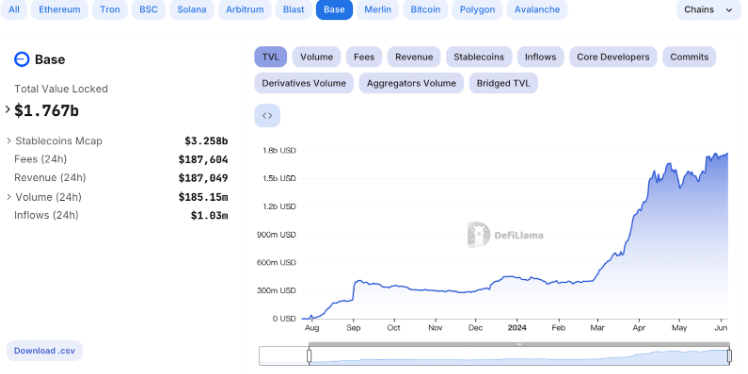Toggle the Volume chart metric
Image resolution: width=748 pixels, height=374 pixels.
pos(316,57)
